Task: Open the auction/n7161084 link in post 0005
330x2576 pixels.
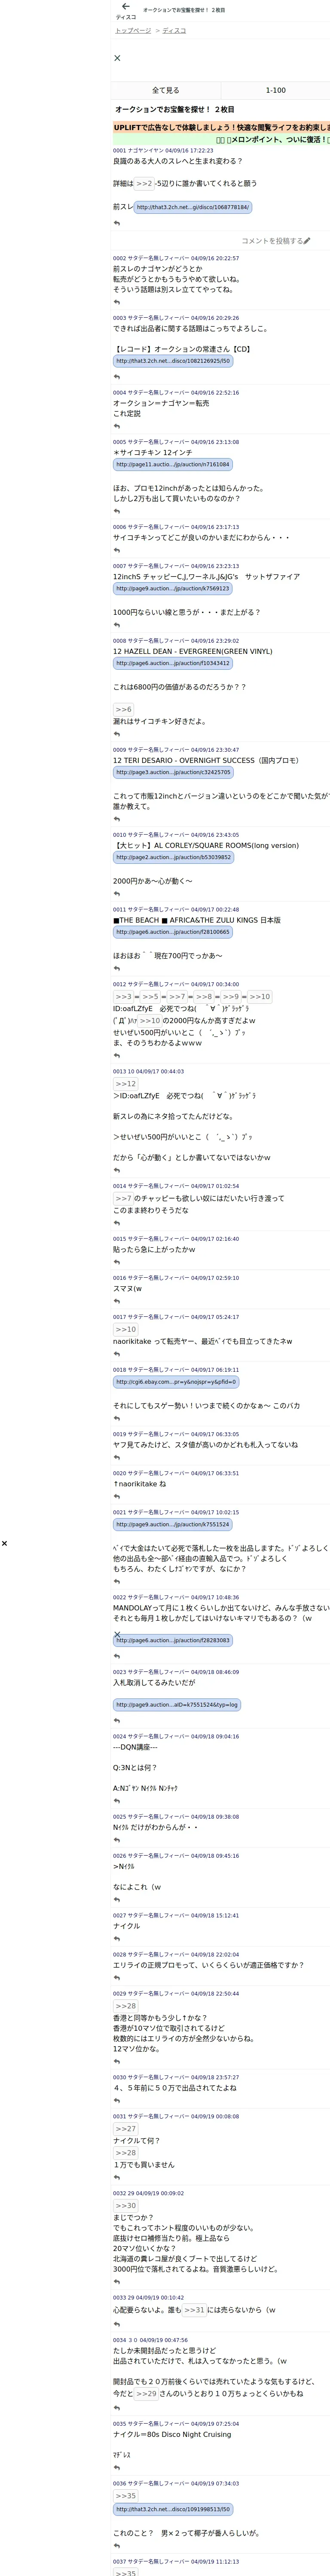Action: [173, 465]
